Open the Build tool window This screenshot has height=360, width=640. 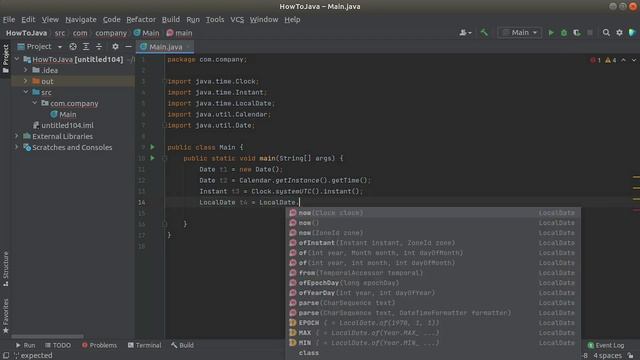point(182,345)
